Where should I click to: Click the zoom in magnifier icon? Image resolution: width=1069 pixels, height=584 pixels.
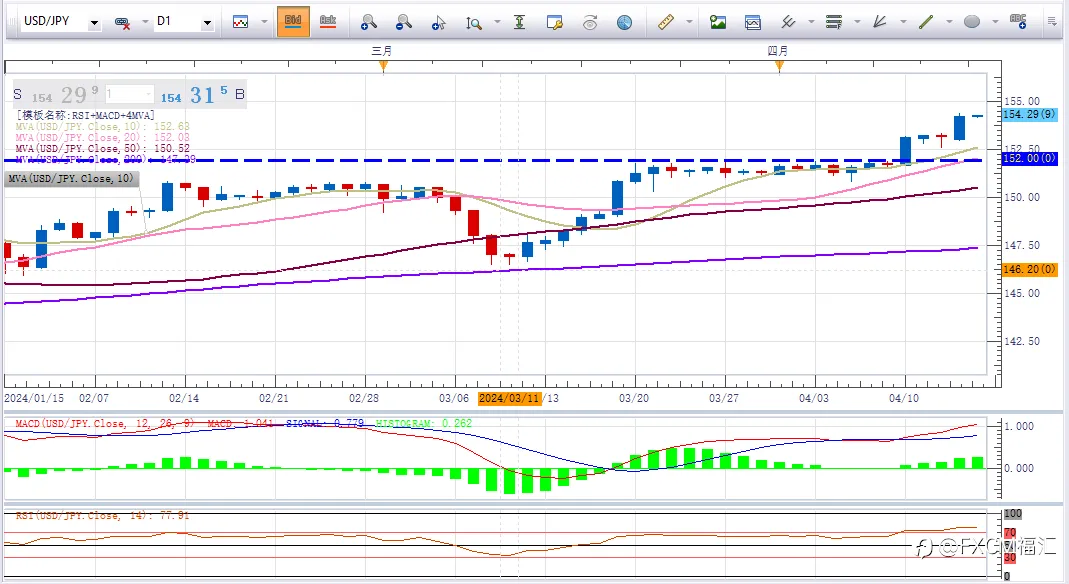point(369,22)
